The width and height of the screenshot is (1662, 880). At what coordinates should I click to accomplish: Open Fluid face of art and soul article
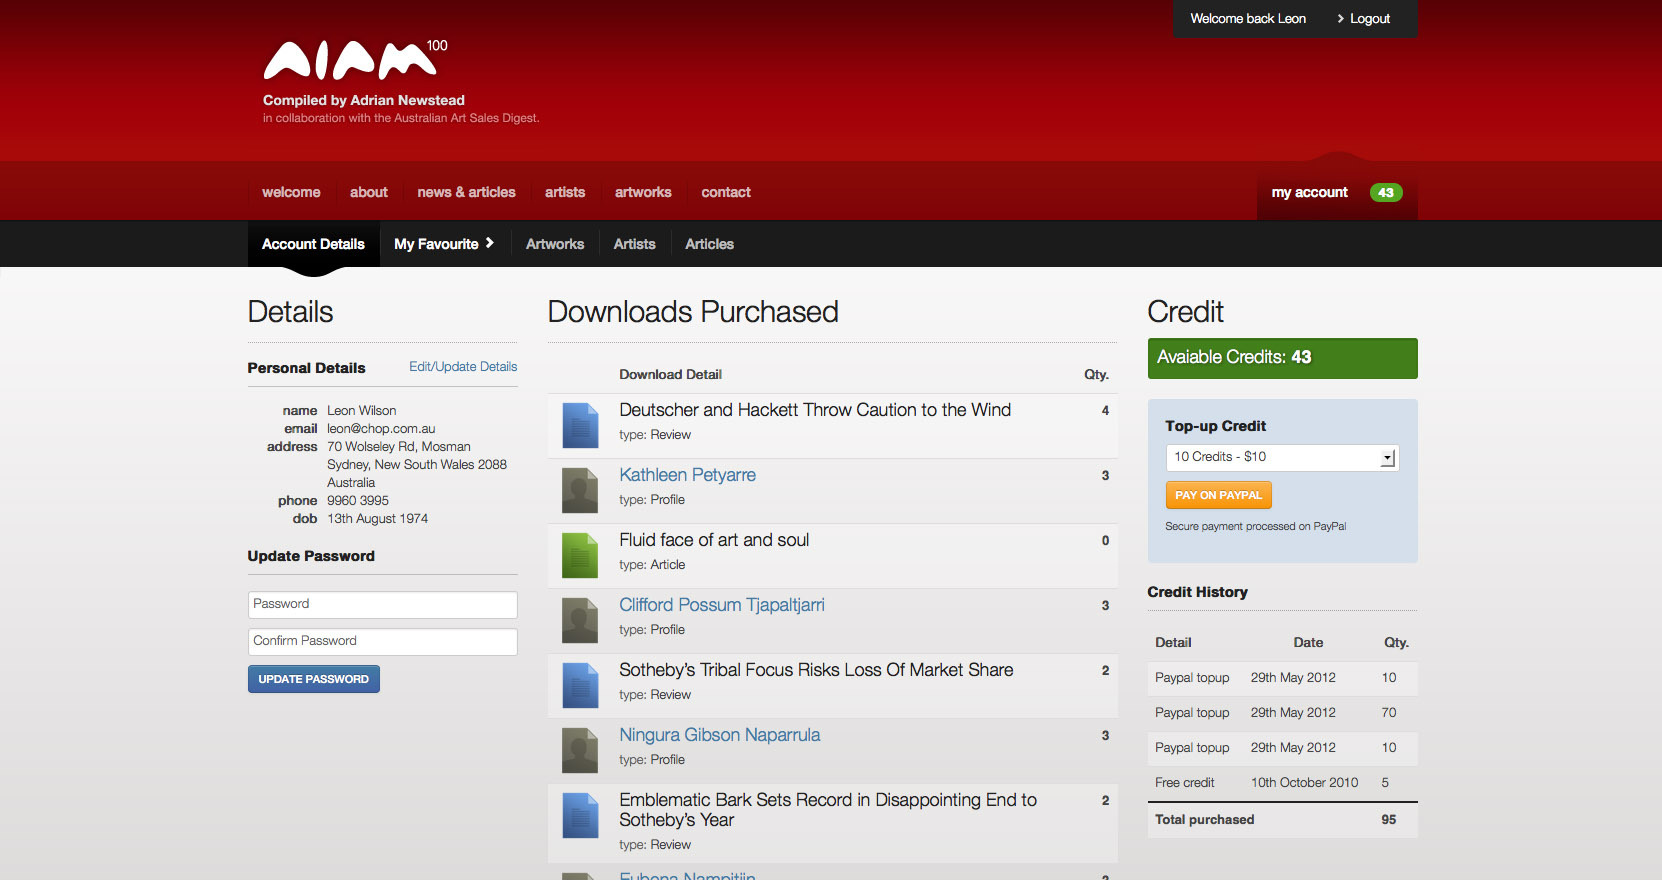click(714, 540)
